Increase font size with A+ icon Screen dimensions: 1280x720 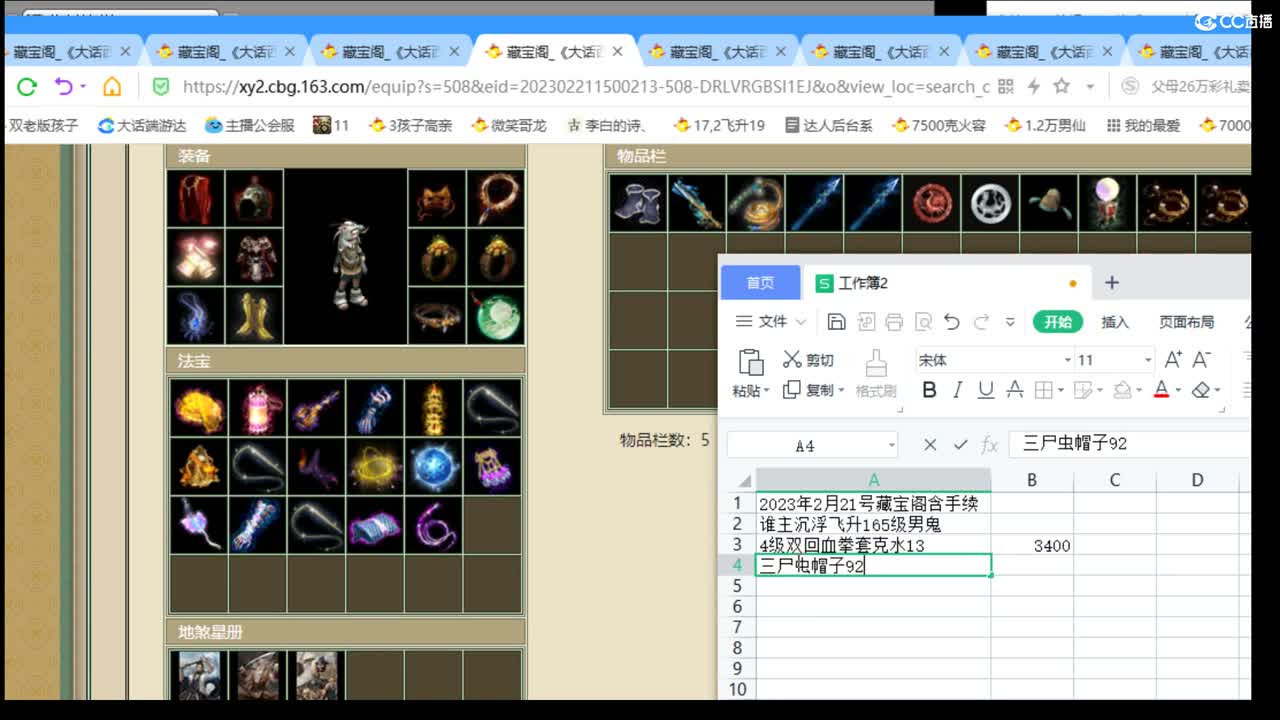pos(1174,360)
